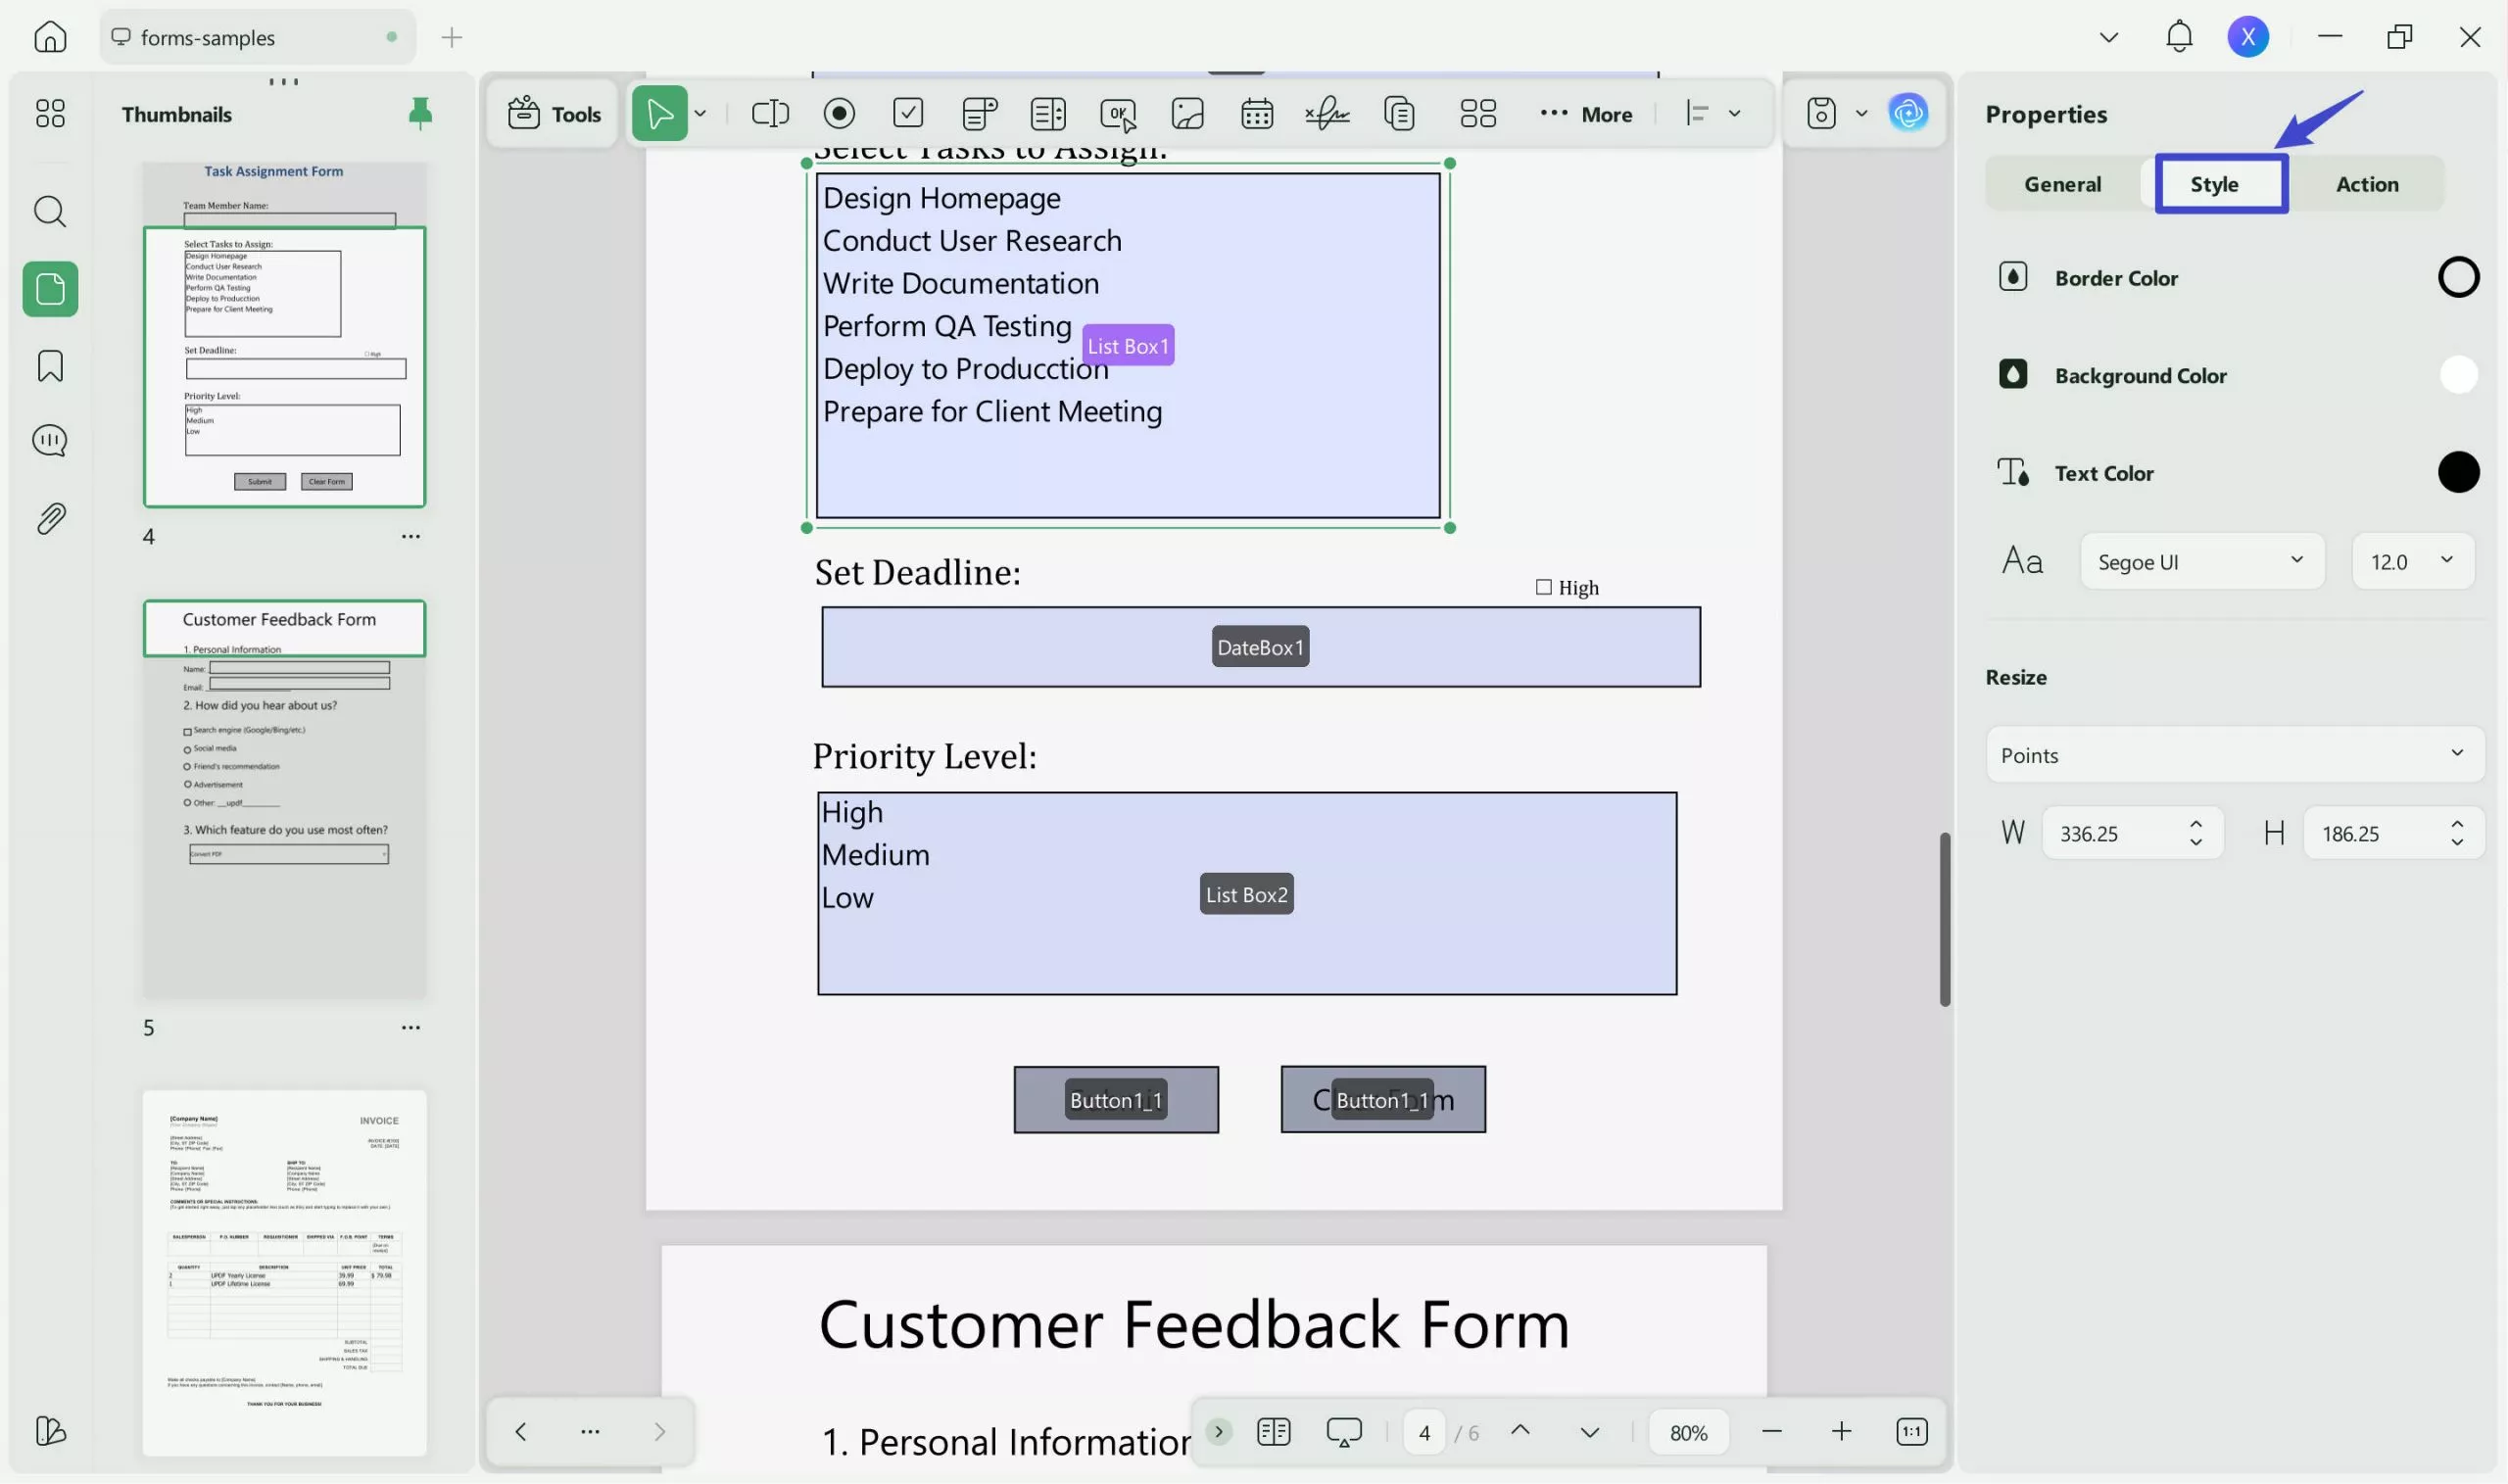This screenshot has width=2508, height=1484.
Task: Select the Text Field tool
Action: [x=770, y=113]
